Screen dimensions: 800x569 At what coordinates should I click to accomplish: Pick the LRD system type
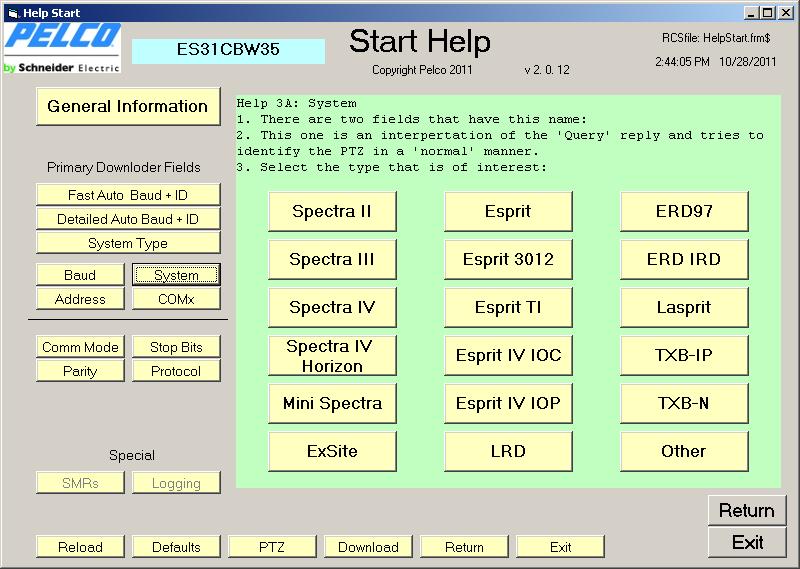(x=508, y=451)
